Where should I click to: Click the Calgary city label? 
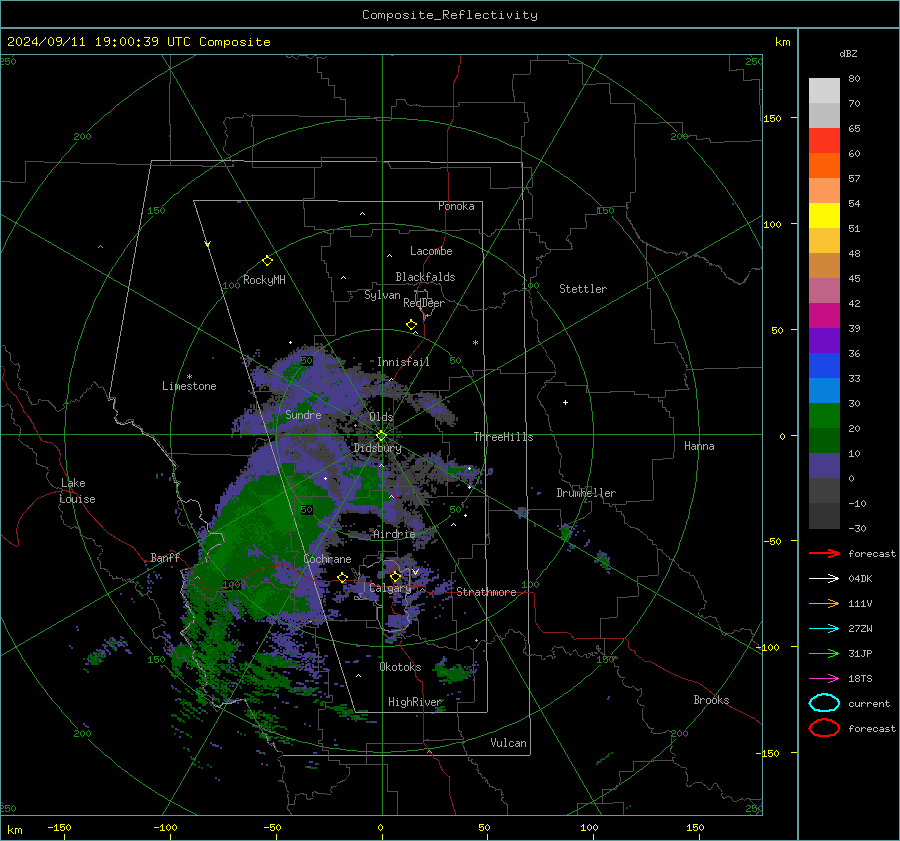point(390,588)
